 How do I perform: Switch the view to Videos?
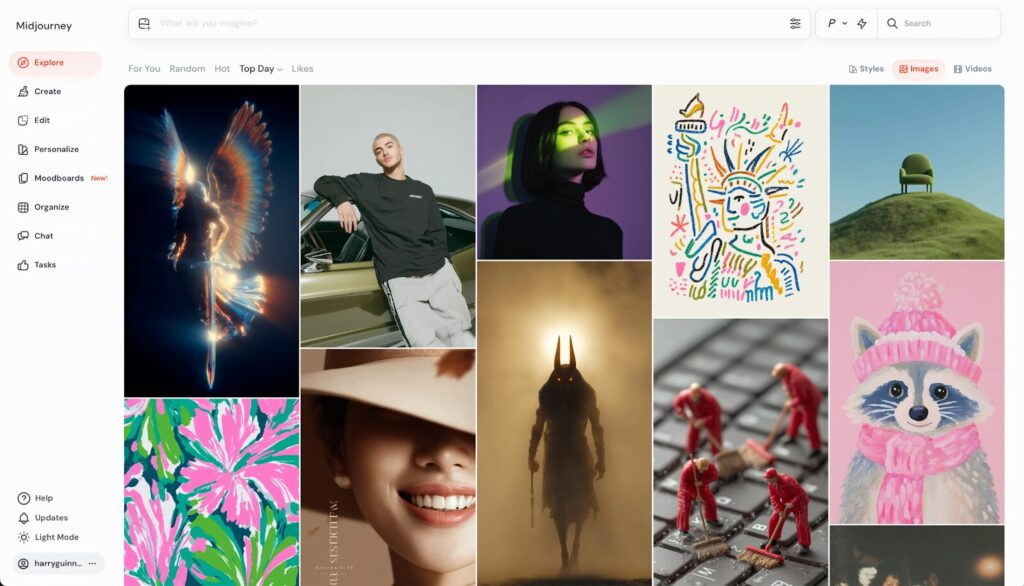(972, 69)
